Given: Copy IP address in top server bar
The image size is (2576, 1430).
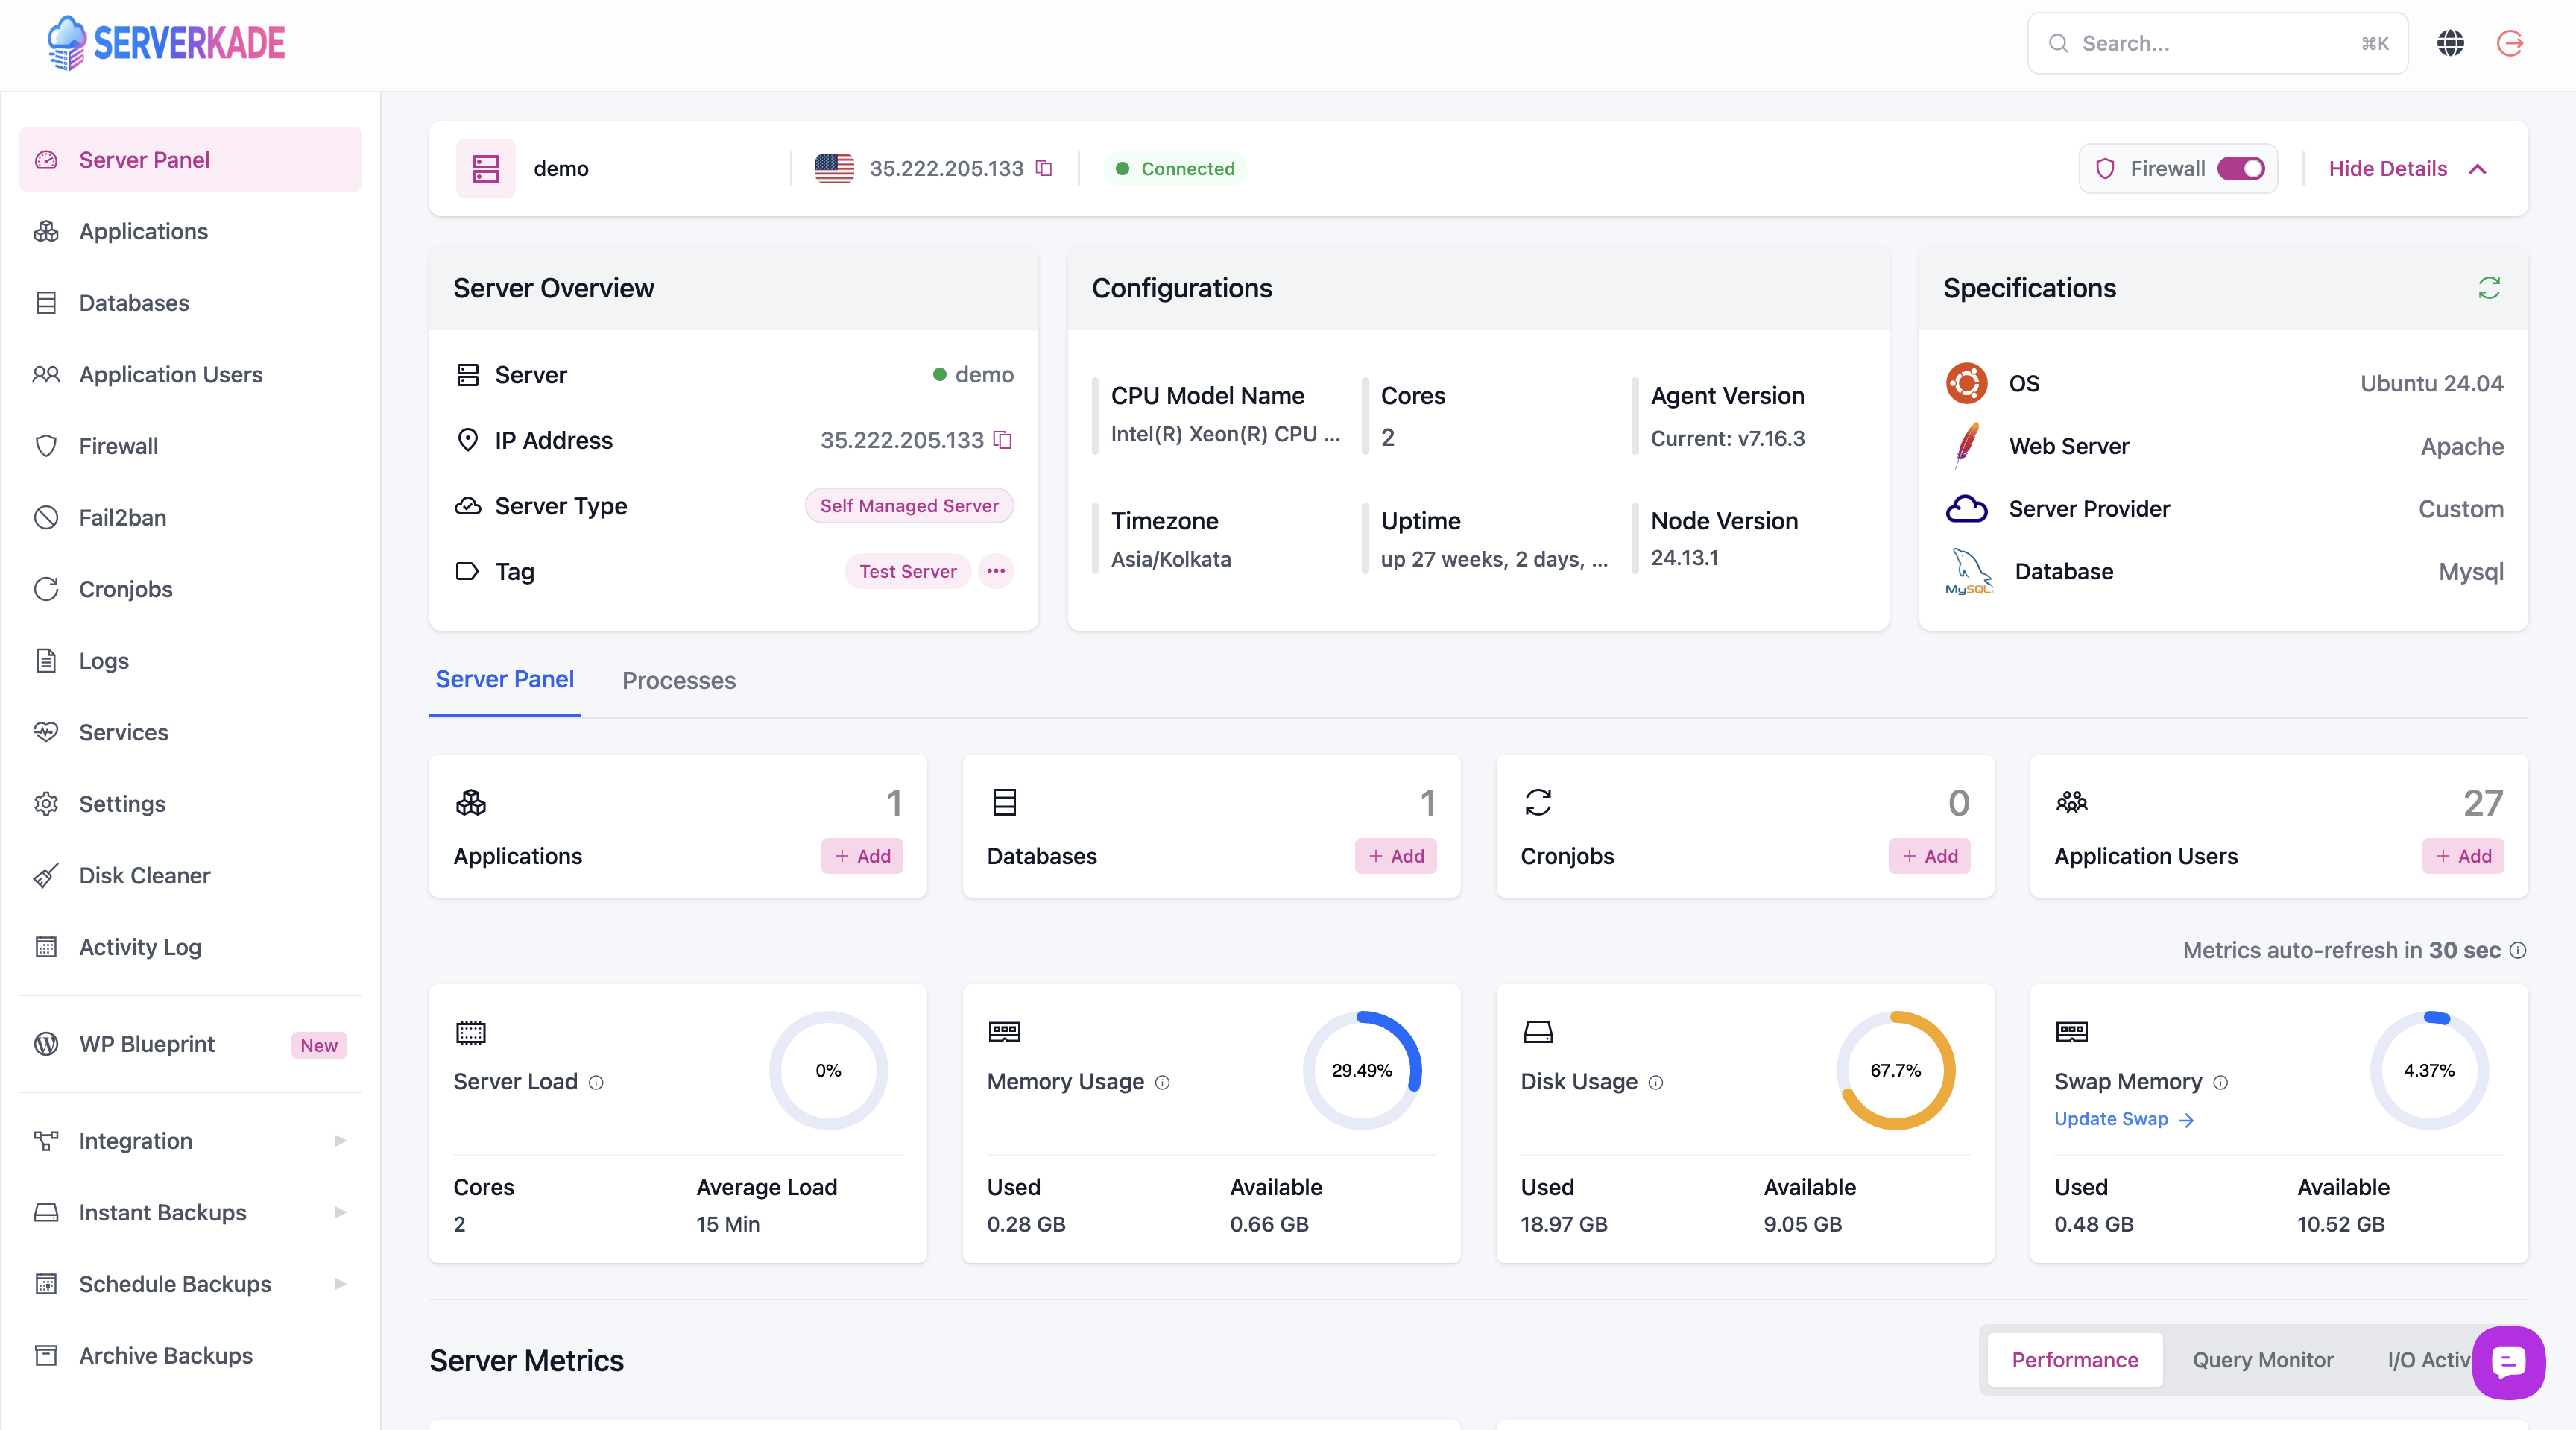Looking at the screenshot, I should pos(1044,168).
